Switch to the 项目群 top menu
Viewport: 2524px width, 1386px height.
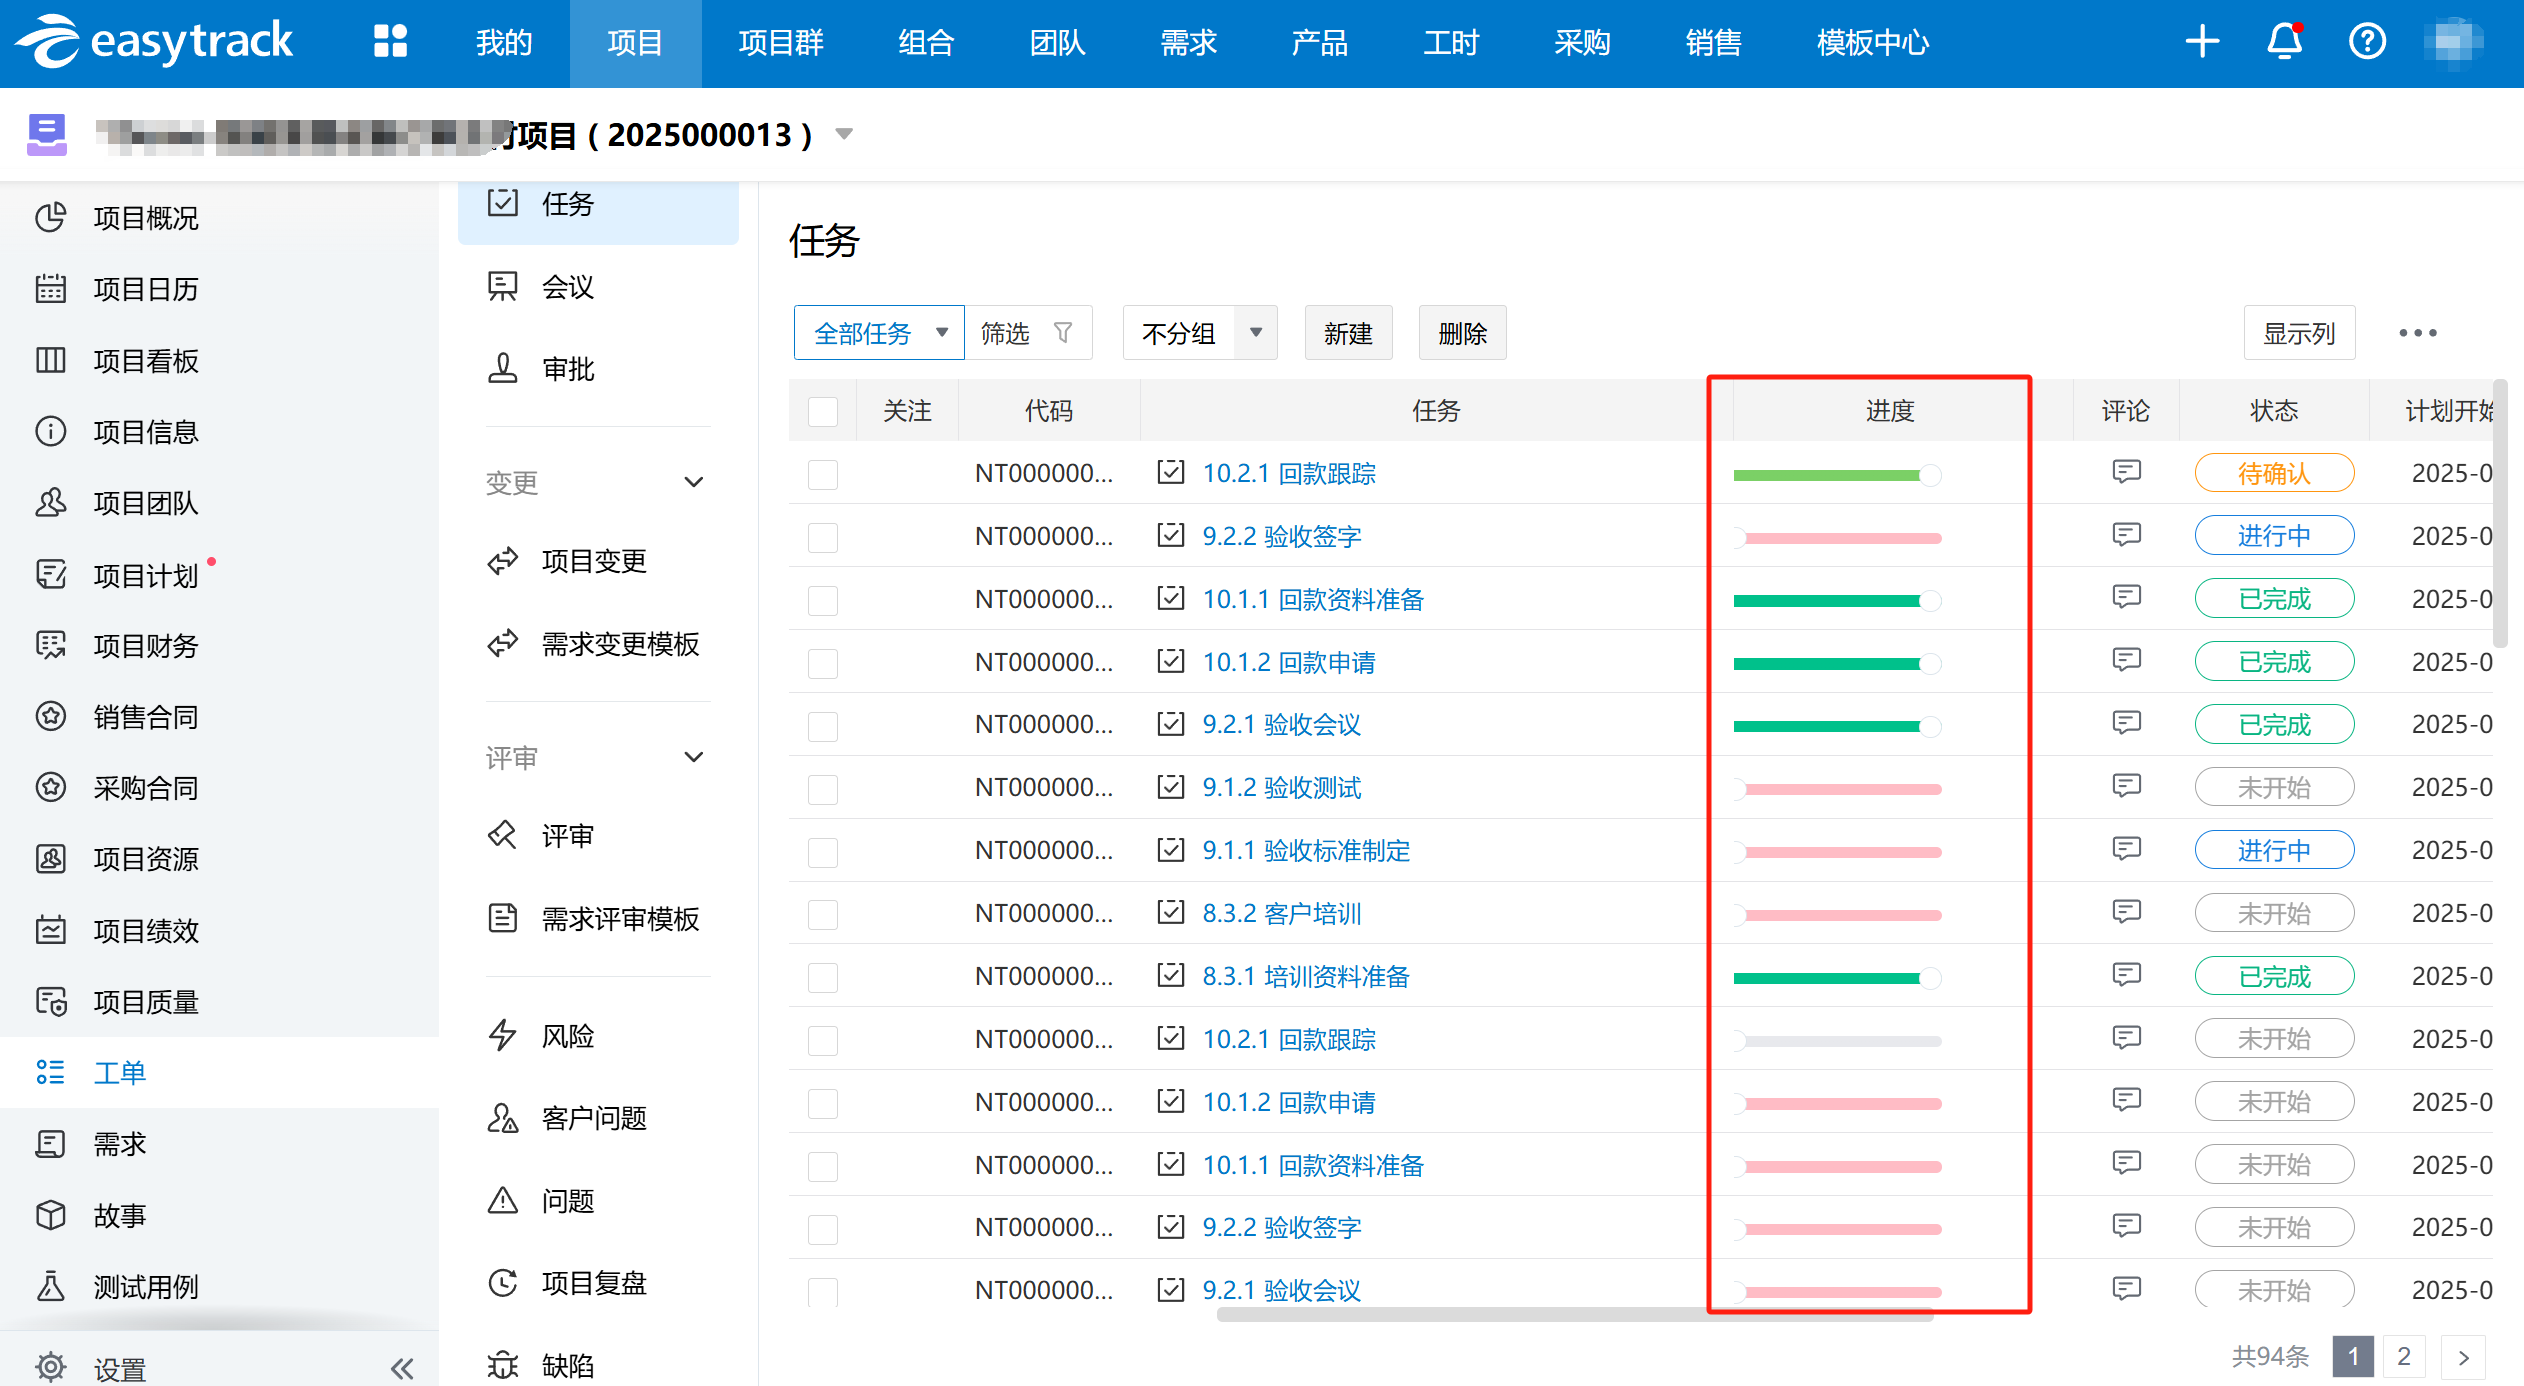781,43
